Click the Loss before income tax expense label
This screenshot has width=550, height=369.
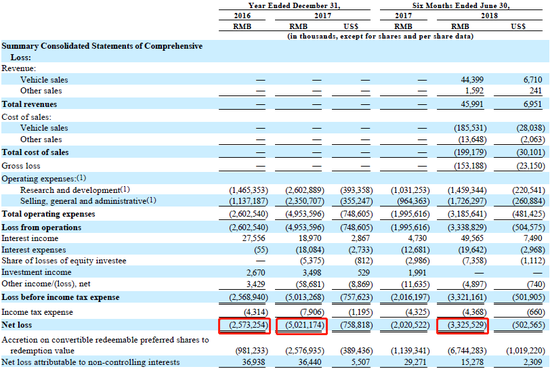[60, 297]
